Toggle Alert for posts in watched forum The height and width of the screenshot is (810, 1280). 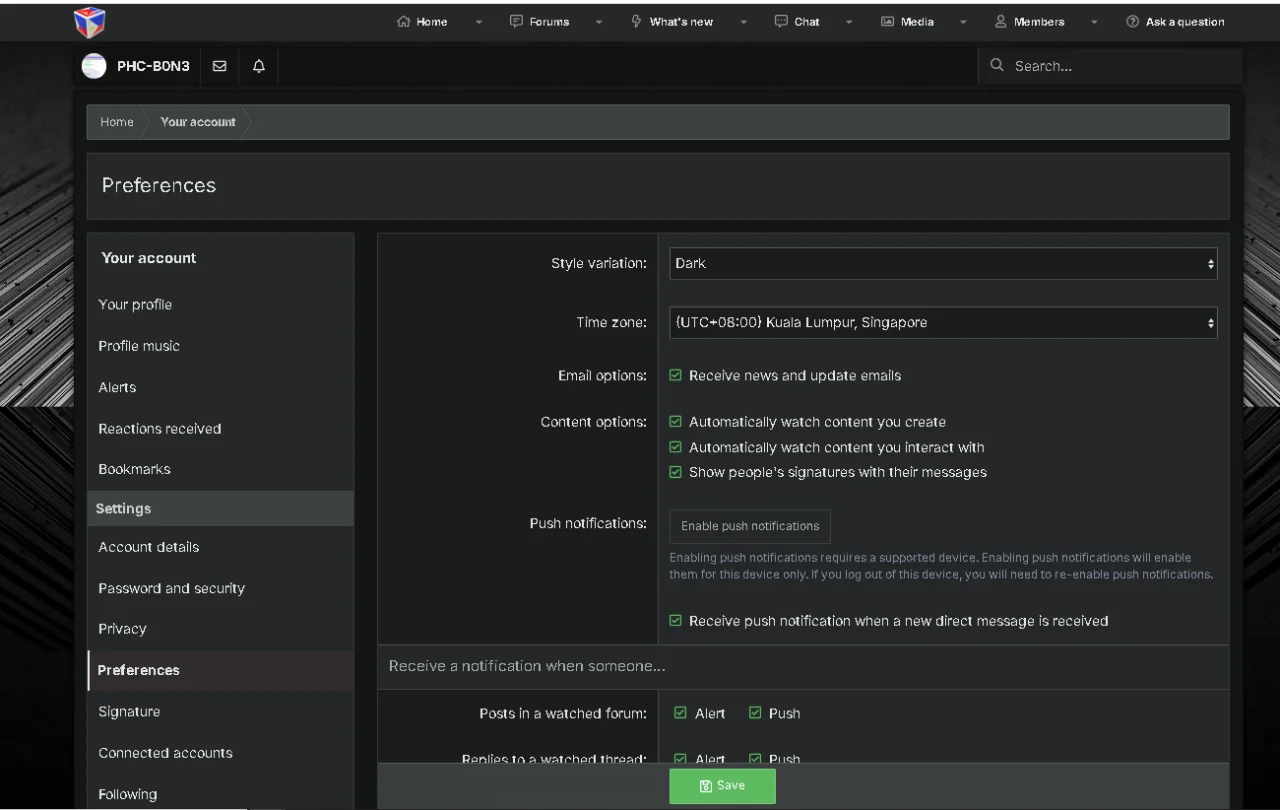pyautogui.click(x=680, y=713)
